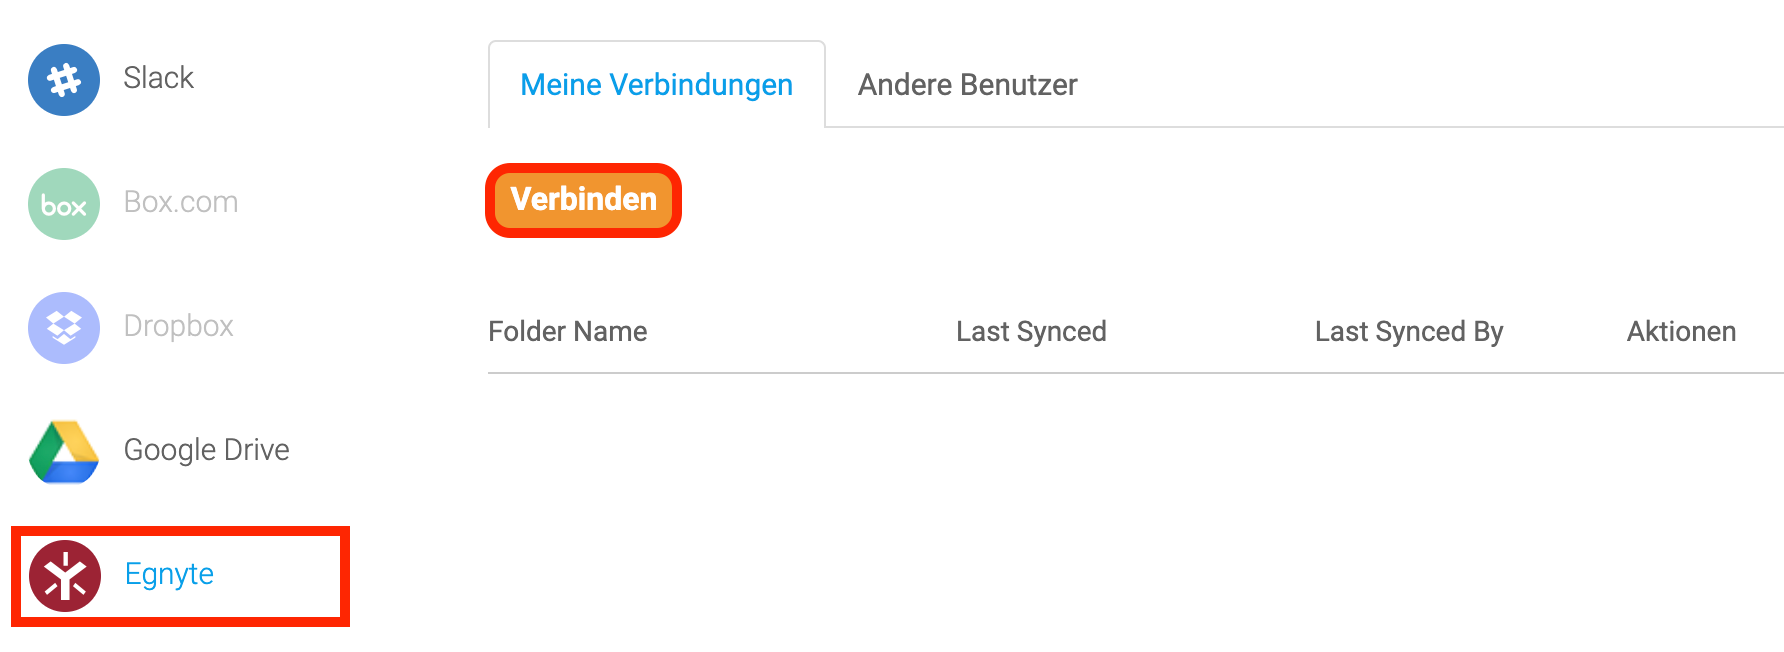The width and height of the screenshot is (1784, 652).
Task: Click the orange Verbinden button
Action: point(584,200)
